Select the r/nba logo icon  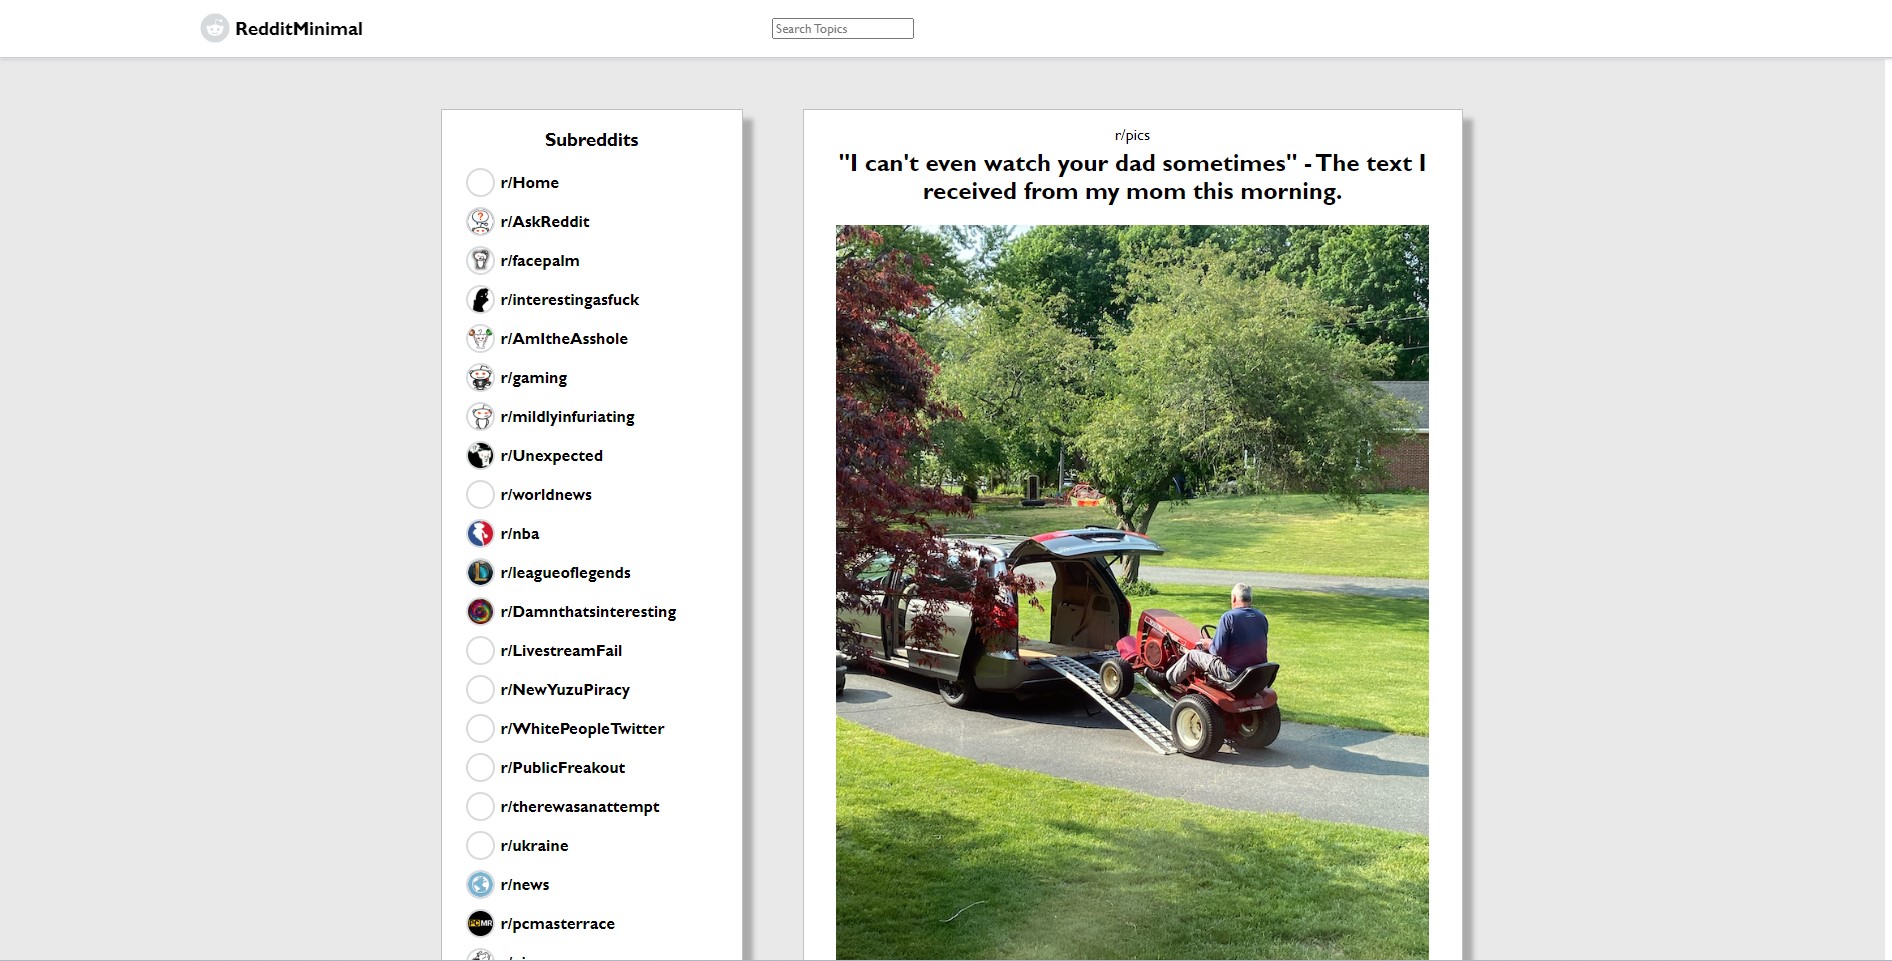(x=480, y=533)
